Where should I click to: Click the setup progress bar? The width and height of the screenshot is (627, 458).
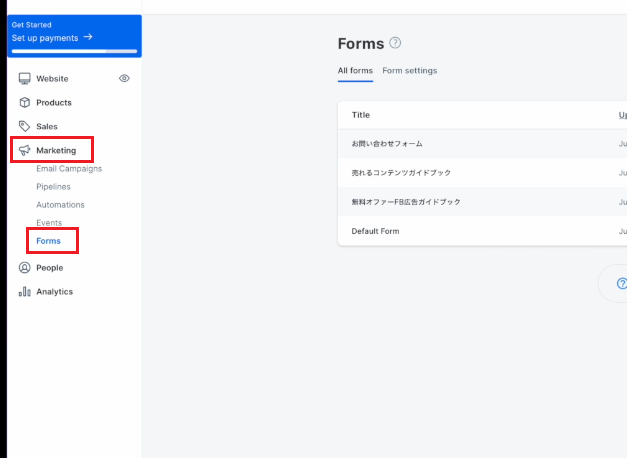point(74,51)
